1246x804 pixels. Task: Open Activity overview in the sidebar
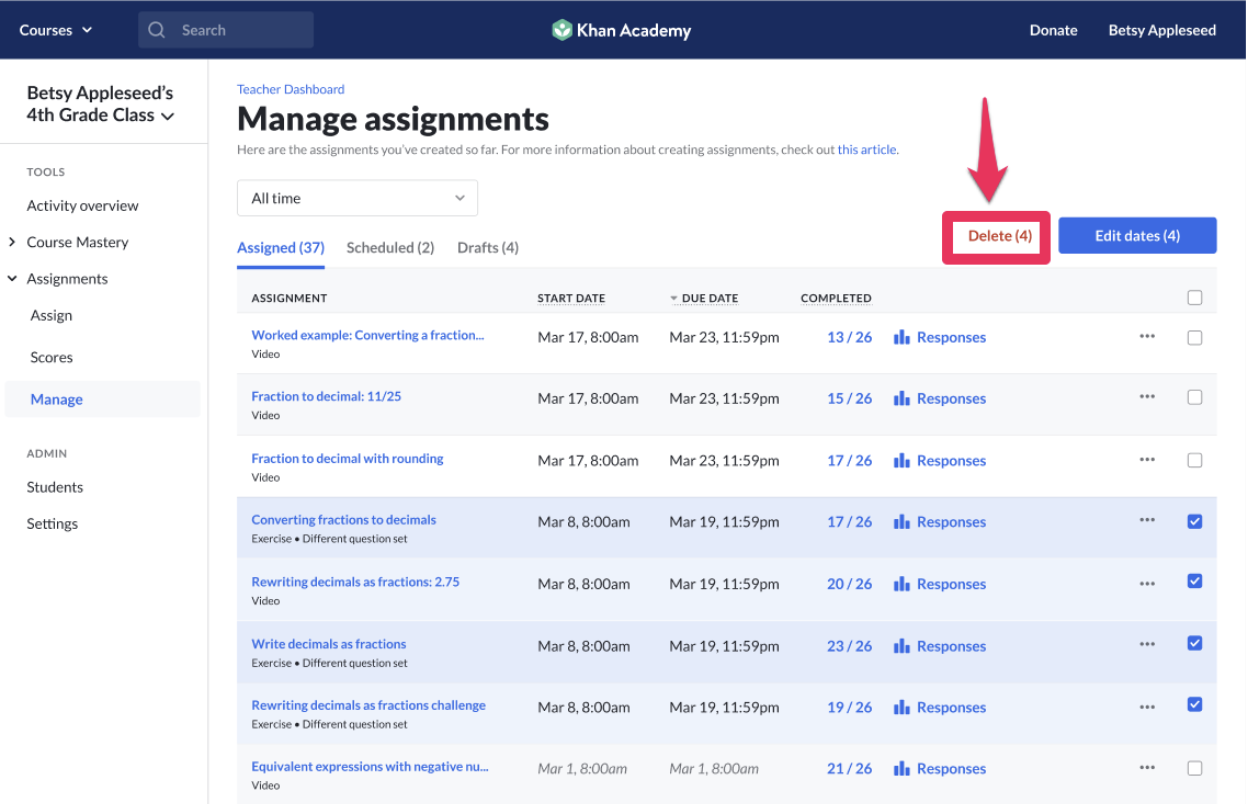pyautogui.click(x=83, y=206)
